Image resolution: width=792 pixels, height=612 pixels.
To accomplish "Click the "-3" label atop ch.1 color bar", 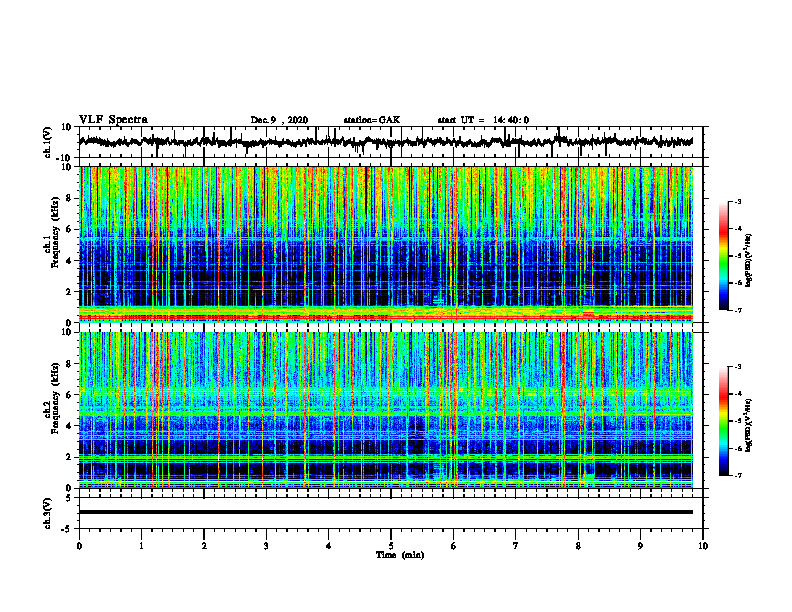I will (x=737, y=202).
